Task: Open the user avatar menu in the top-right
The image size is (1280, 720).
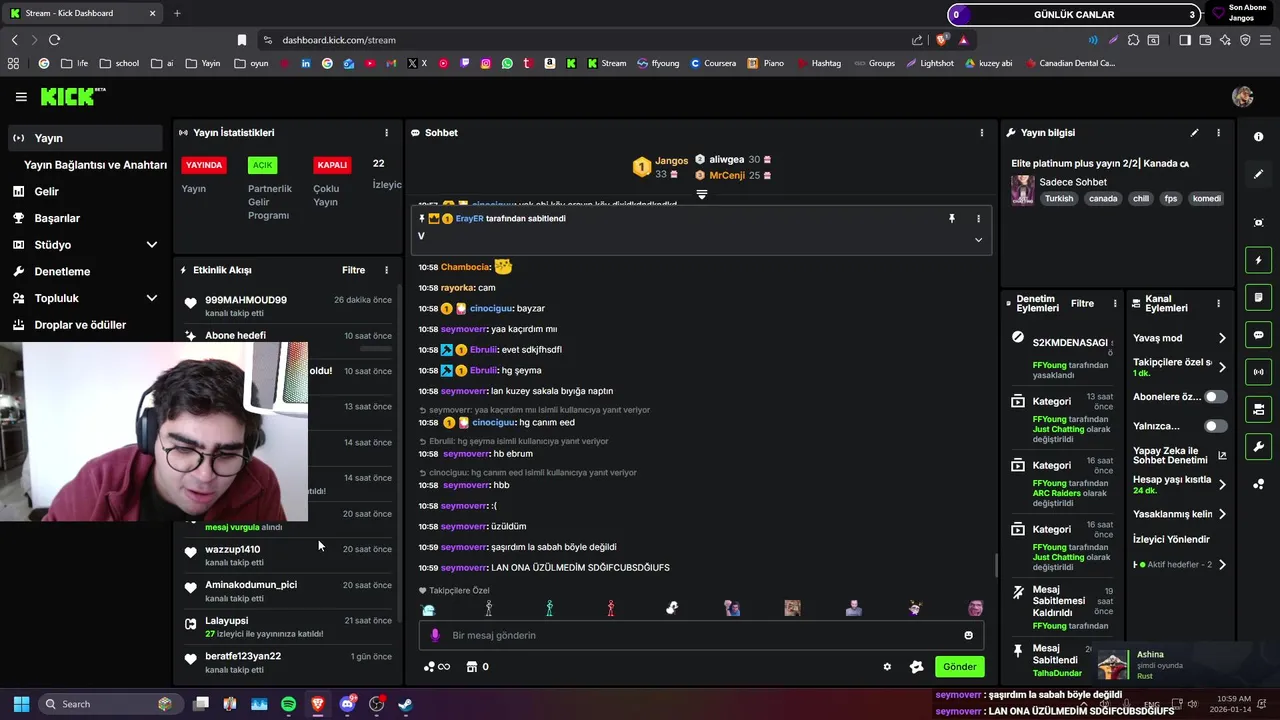Action: (x=1243, y=97)
